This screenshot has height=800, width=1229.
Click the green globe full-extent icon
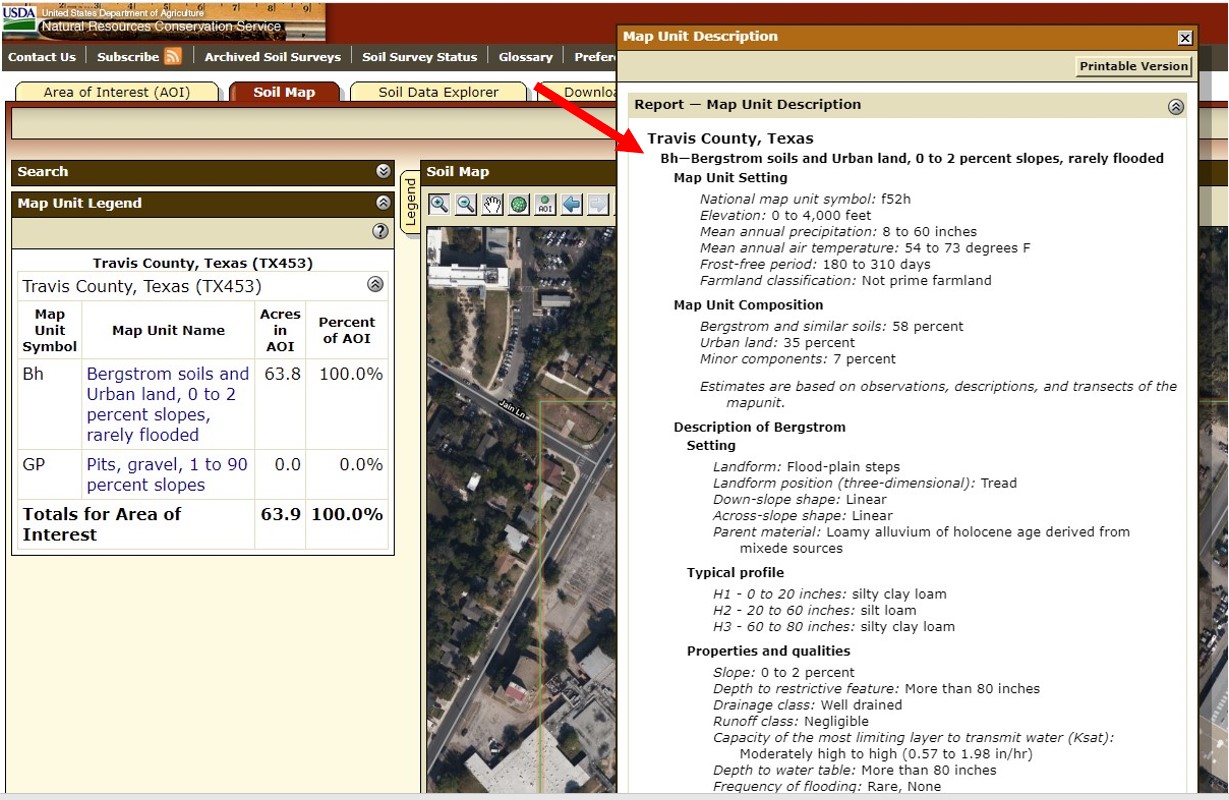tap(519, 204)
